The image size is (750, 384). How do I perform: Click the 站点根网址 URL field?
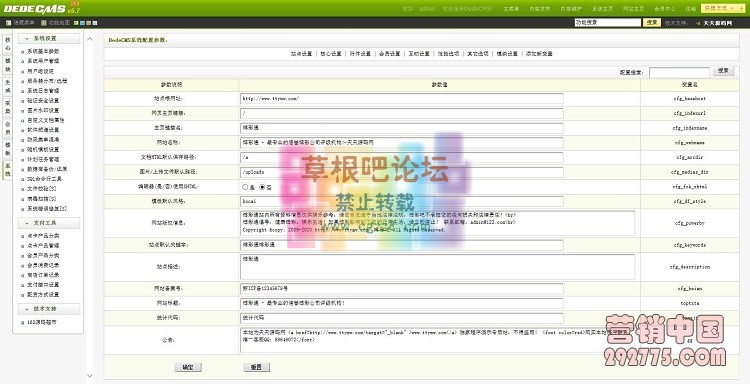pos(402,99)
